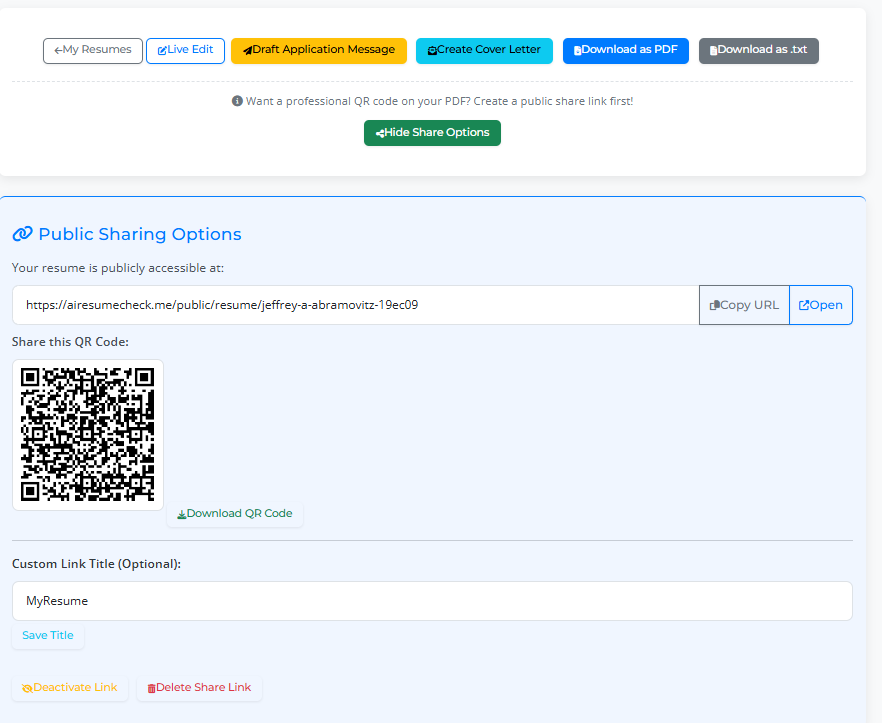Screen dimensions: 882x723
Task: Click the document icon on Download as PDF
Action: pos(577,50)
